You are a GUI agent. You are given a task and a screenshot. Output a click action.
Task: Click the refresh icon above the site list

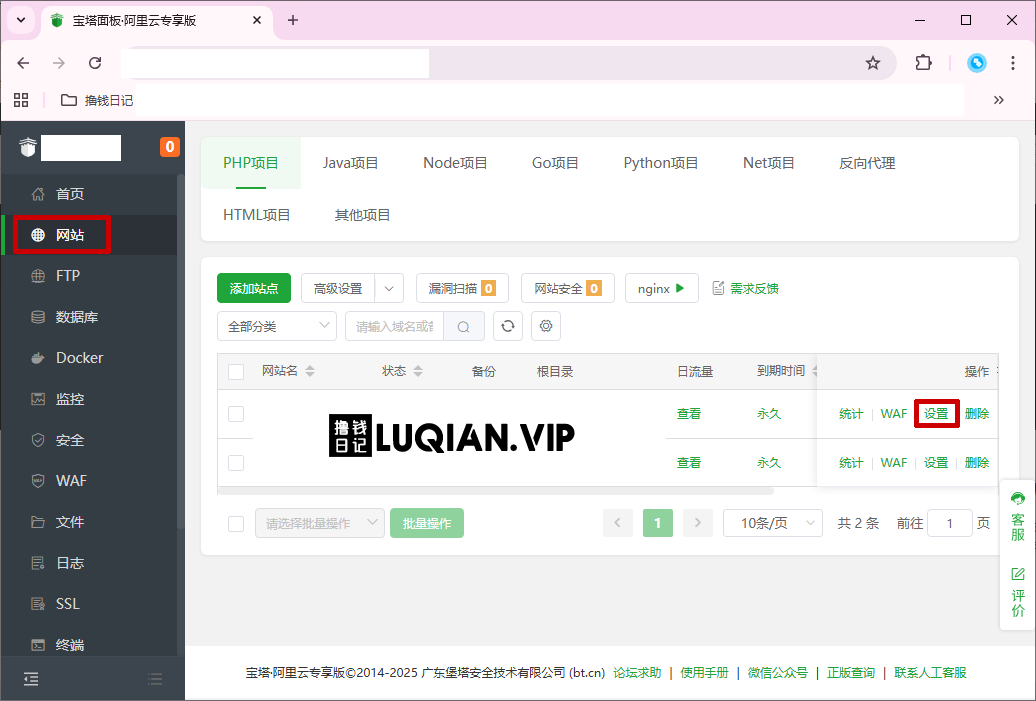(x=508, y=325)
